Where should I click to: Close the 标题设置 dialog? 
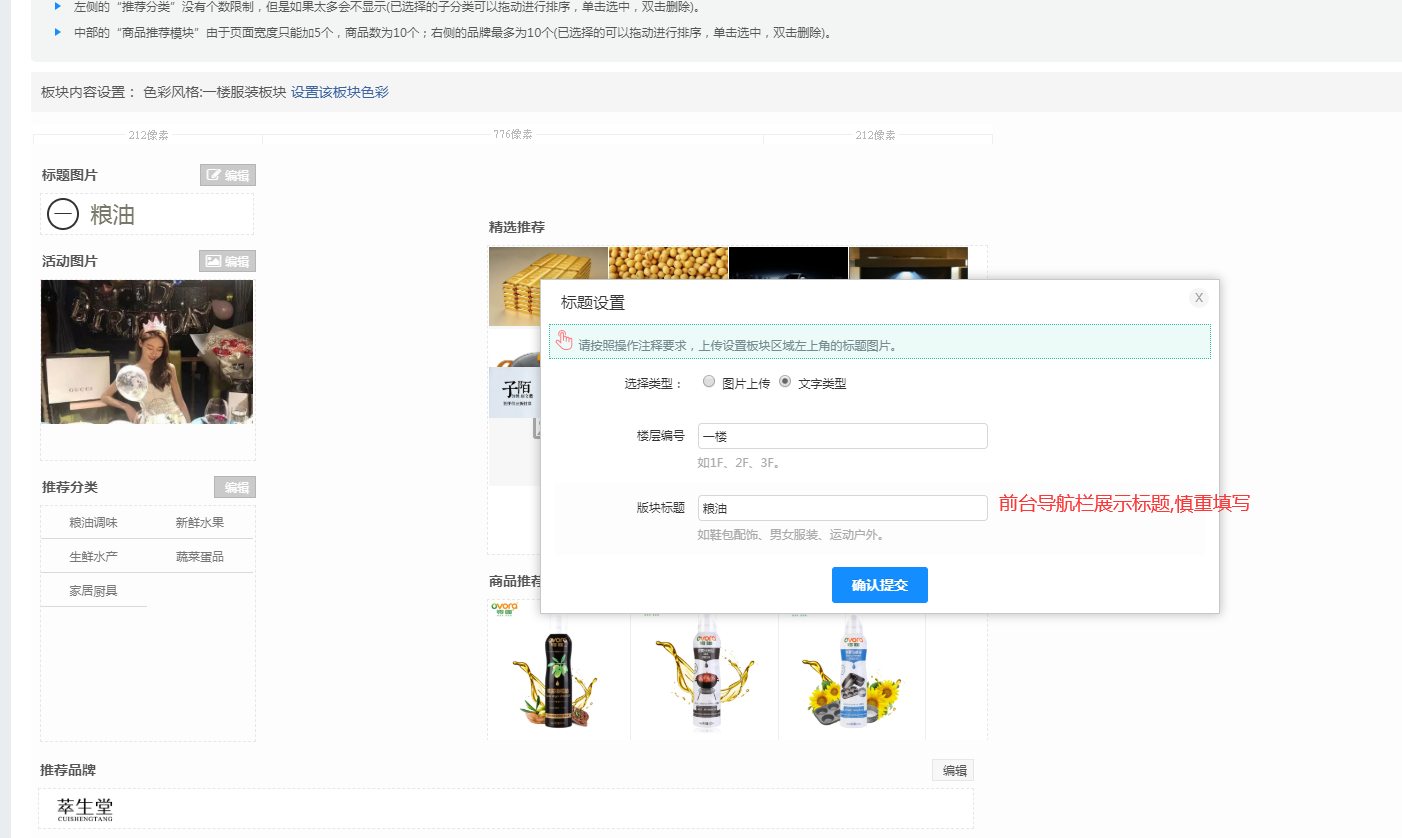click(x=1198, y=298)
